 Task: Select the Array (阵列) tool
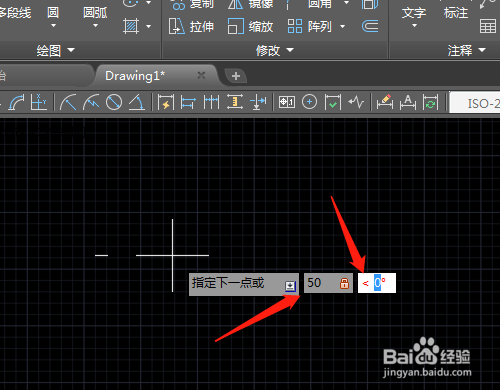(310, 26)
